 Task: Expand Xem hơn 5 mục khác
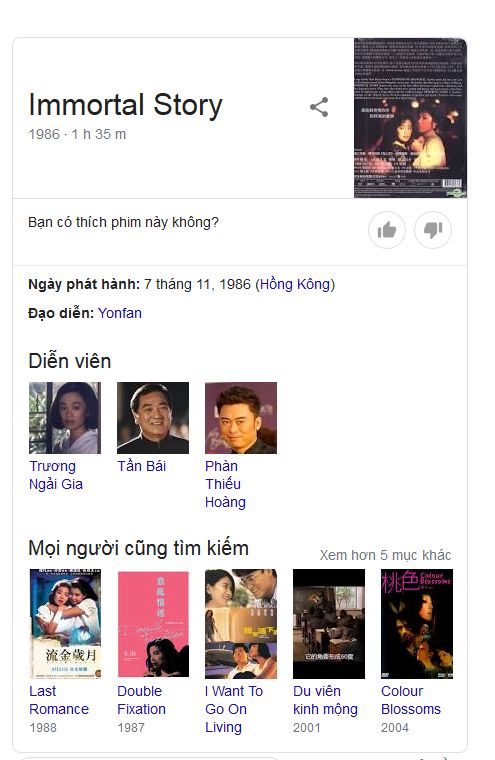[x=385, y=555]
